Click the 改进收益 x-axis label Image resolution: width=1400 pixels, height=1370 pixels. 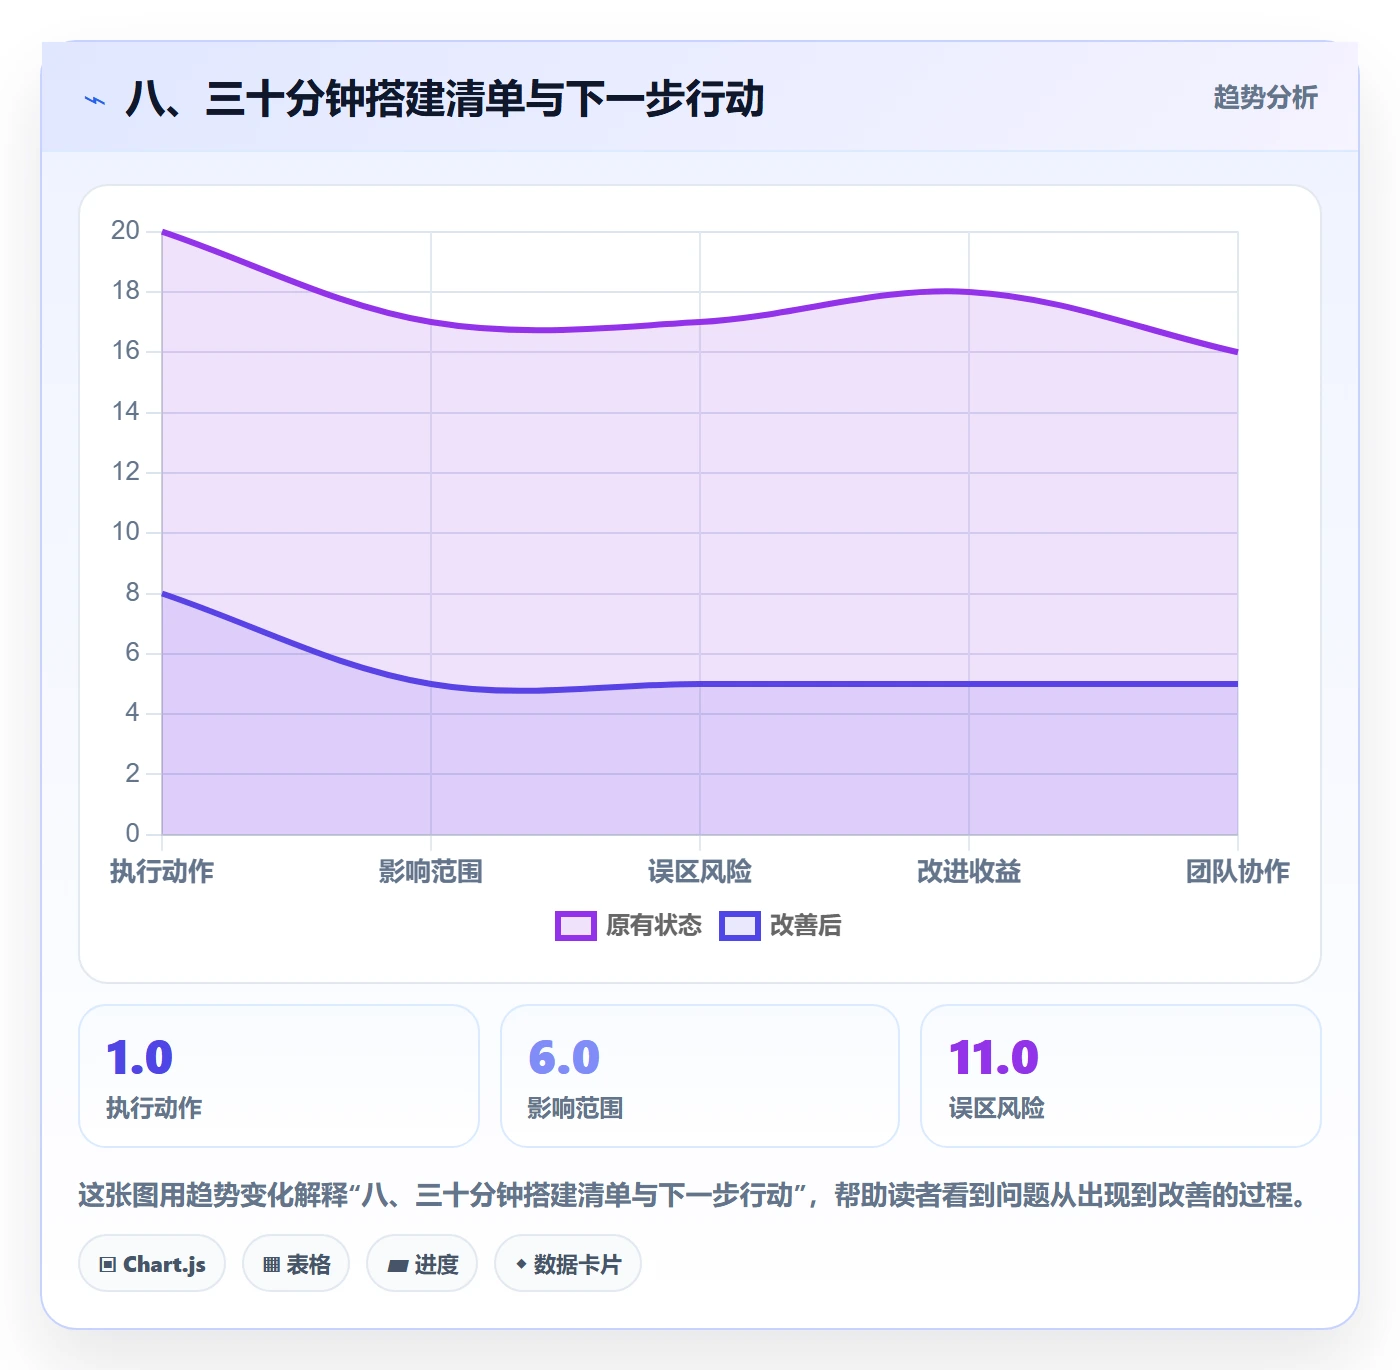click(969, 872)
